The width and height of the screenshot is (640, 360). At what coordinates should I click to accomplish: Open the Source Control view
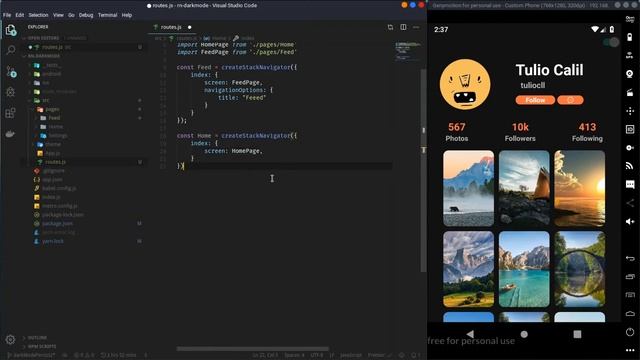point(11,72)
